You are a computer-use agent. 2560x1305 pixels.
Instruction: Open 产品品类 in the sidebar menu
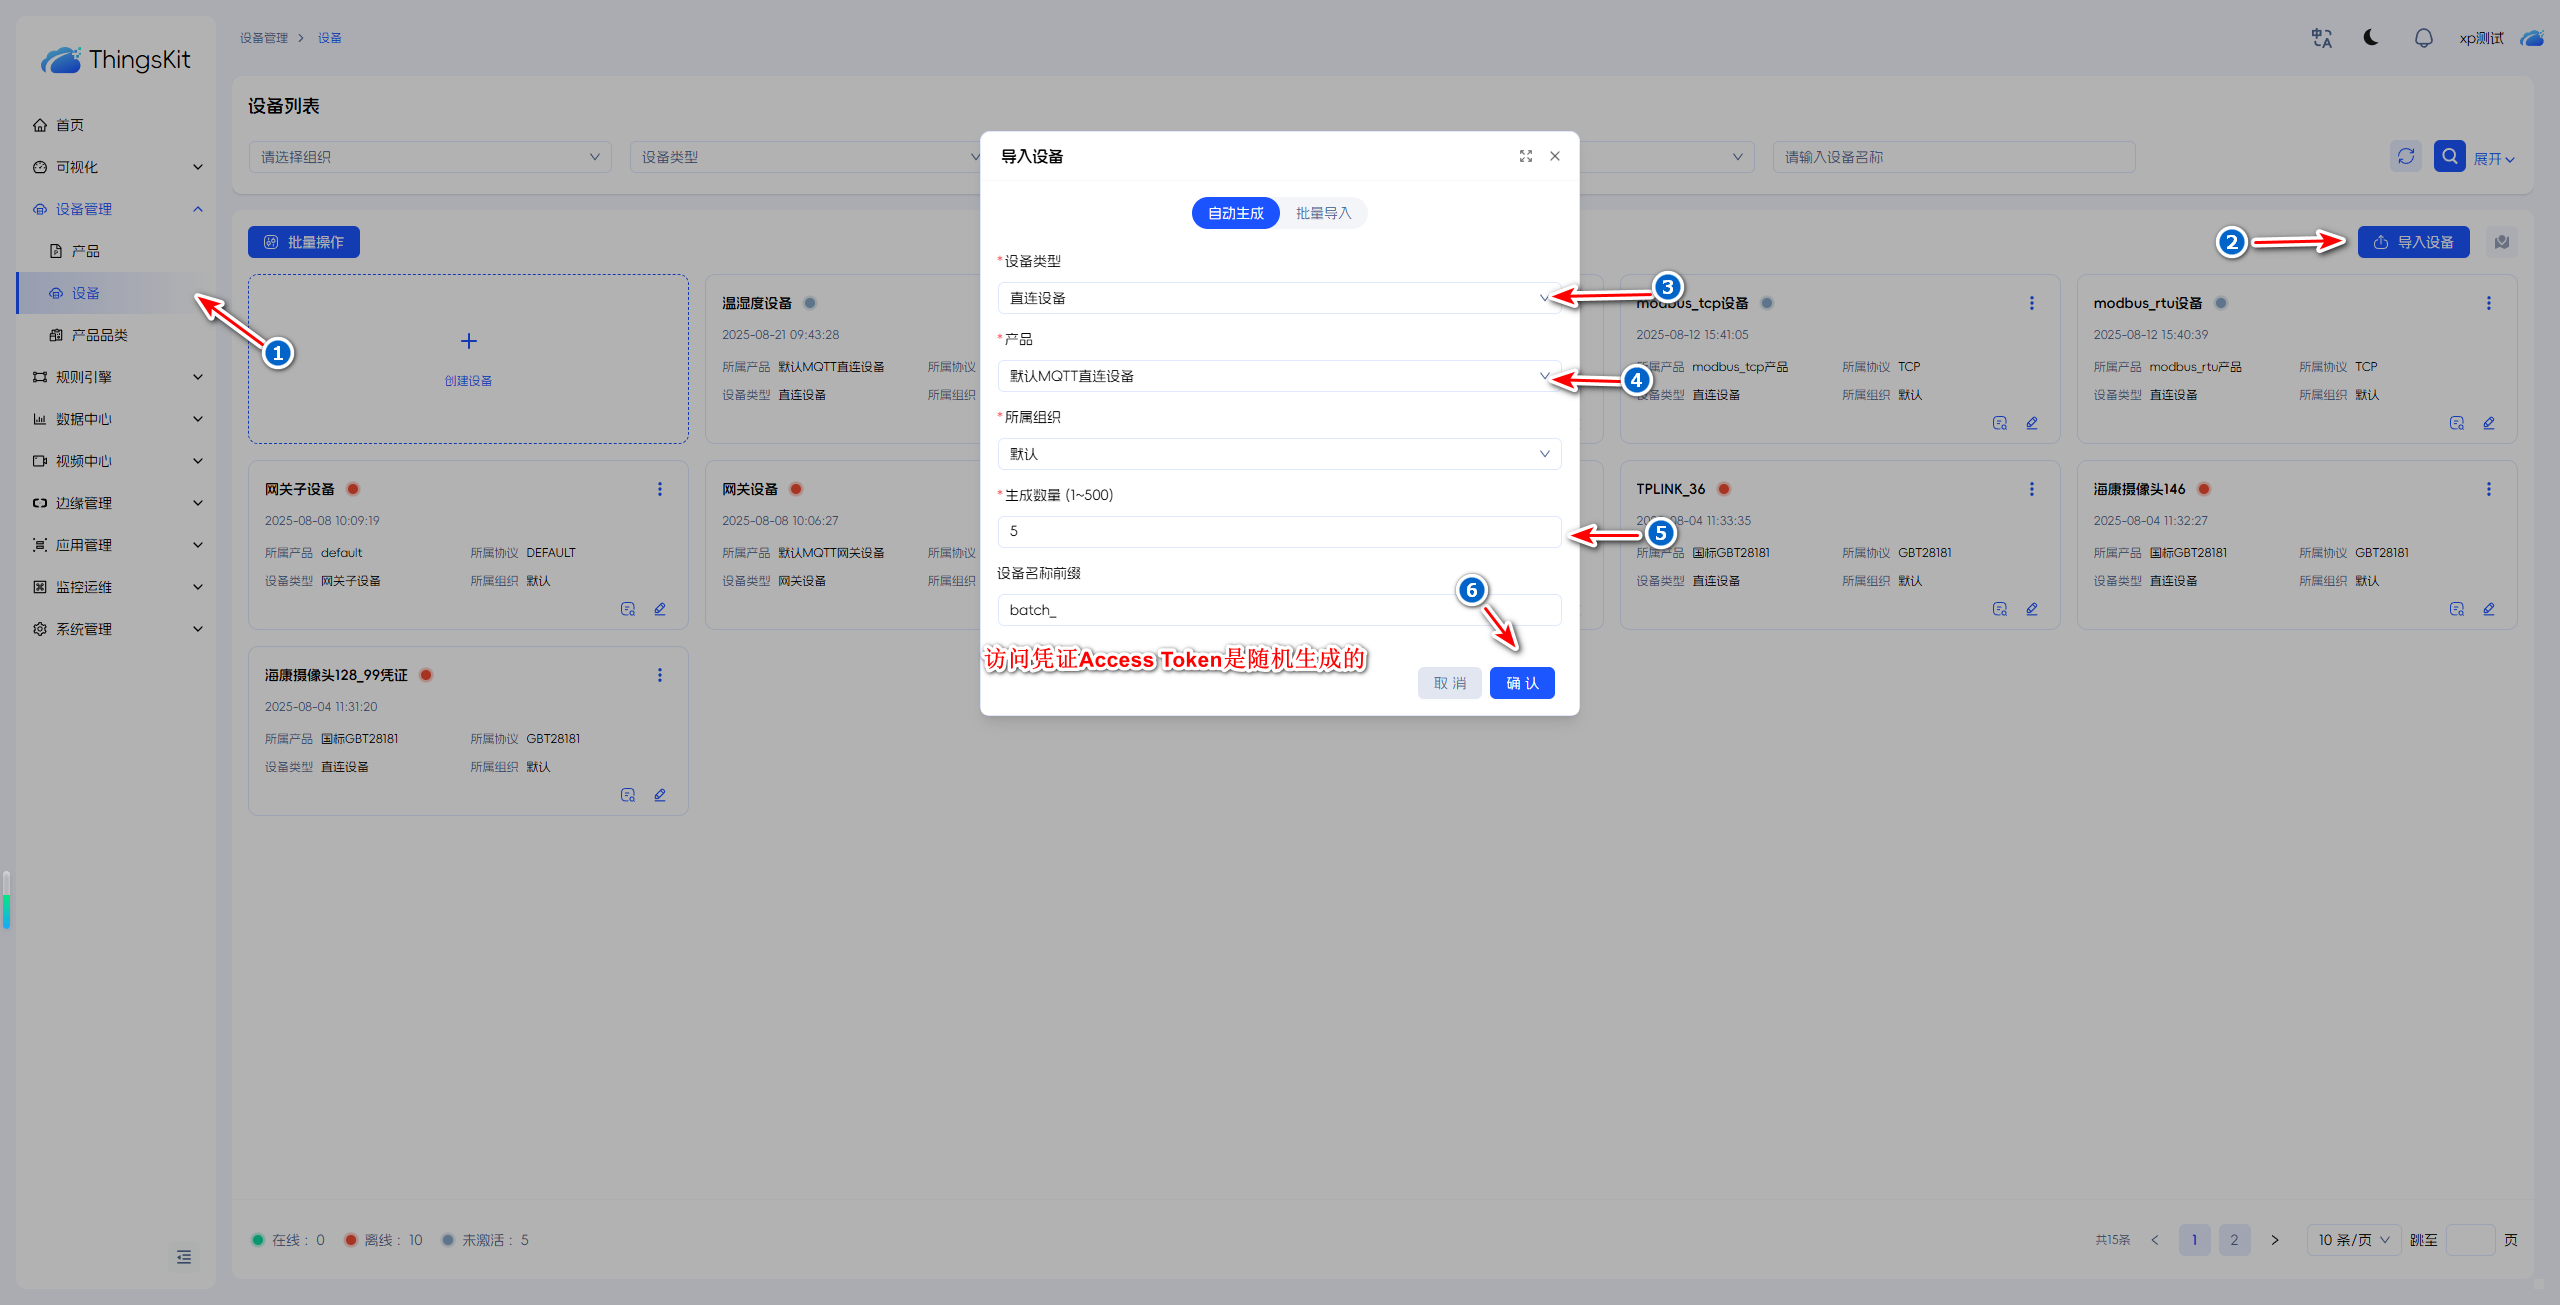[99, 335]
